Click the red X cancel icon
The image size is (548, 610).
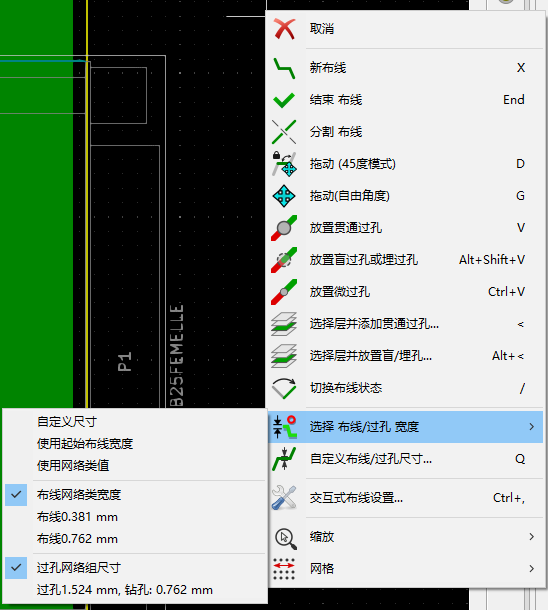(x=284, y=29)
